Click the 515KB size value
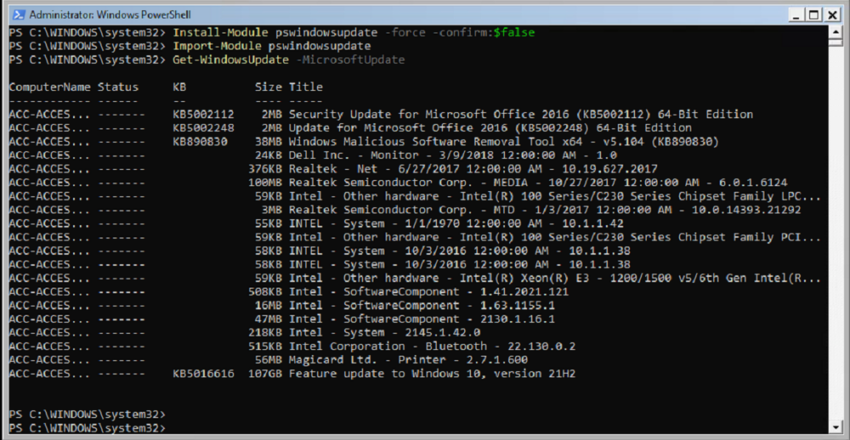850x440 pixels. (x=265, y=346)
